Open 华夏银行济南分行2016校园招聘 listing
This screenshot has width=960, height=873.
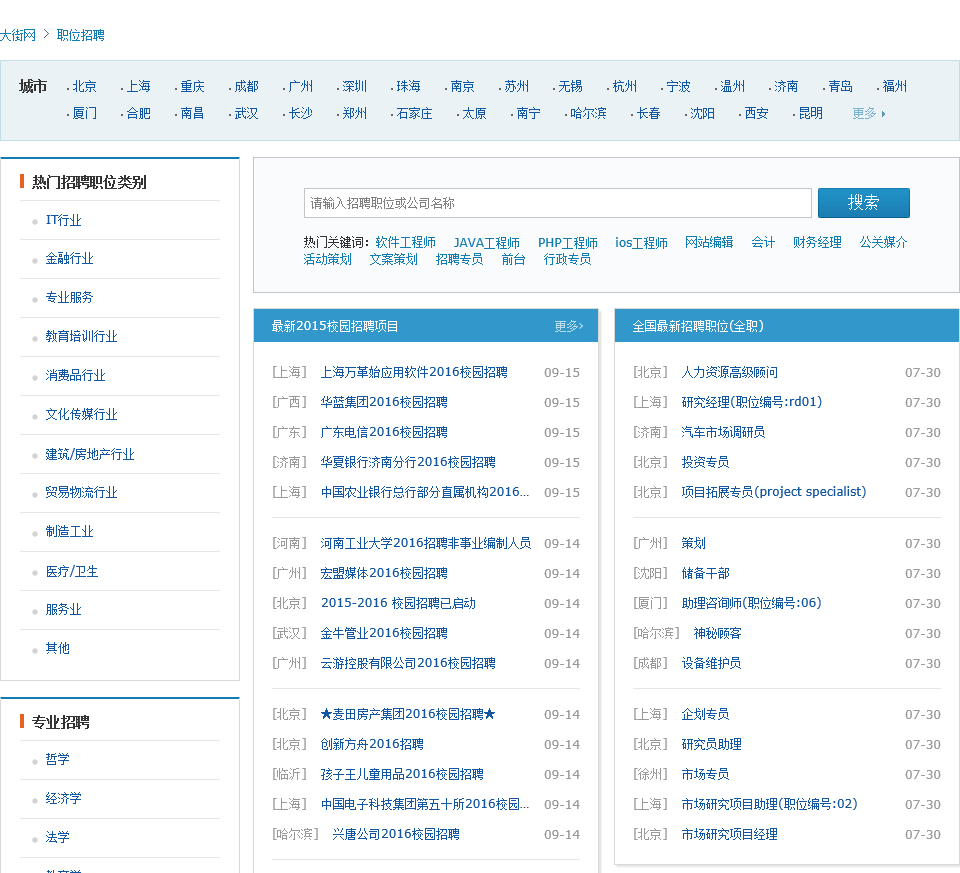click(x=407, y=462)
